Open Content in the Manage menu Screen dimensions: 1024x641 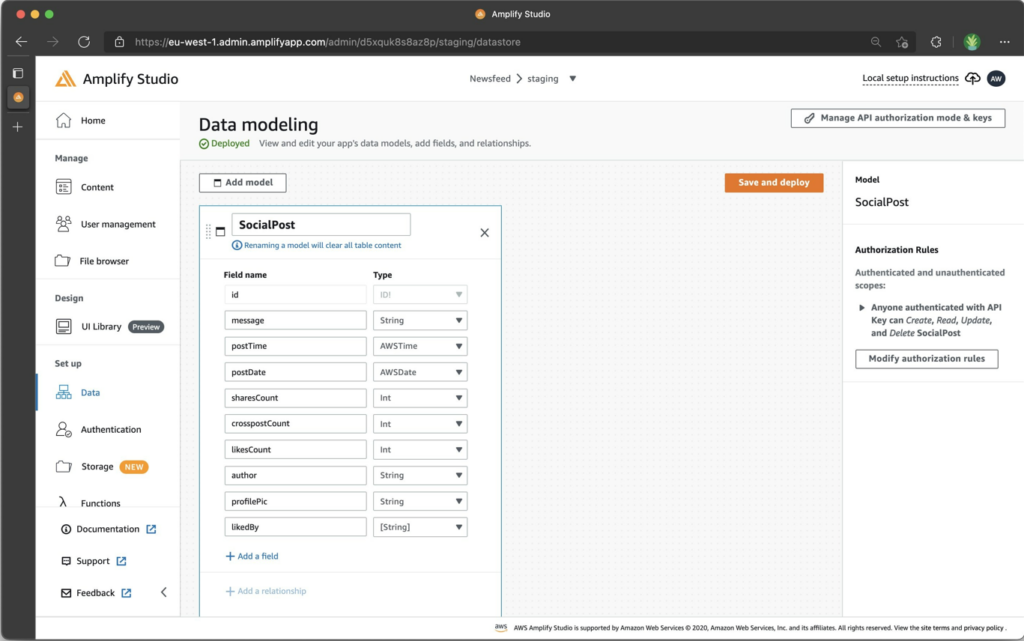(97, 187)
